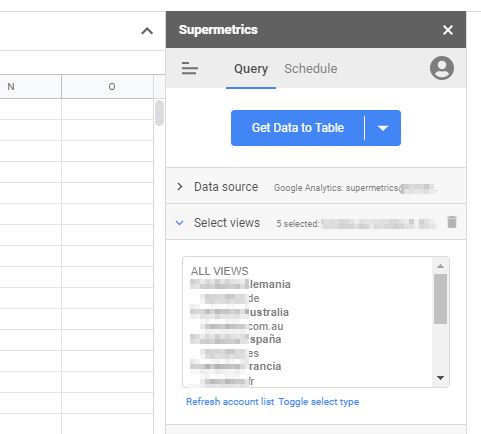Collapse the Select views section
The image size is (481, 434).
coord(180,223)
